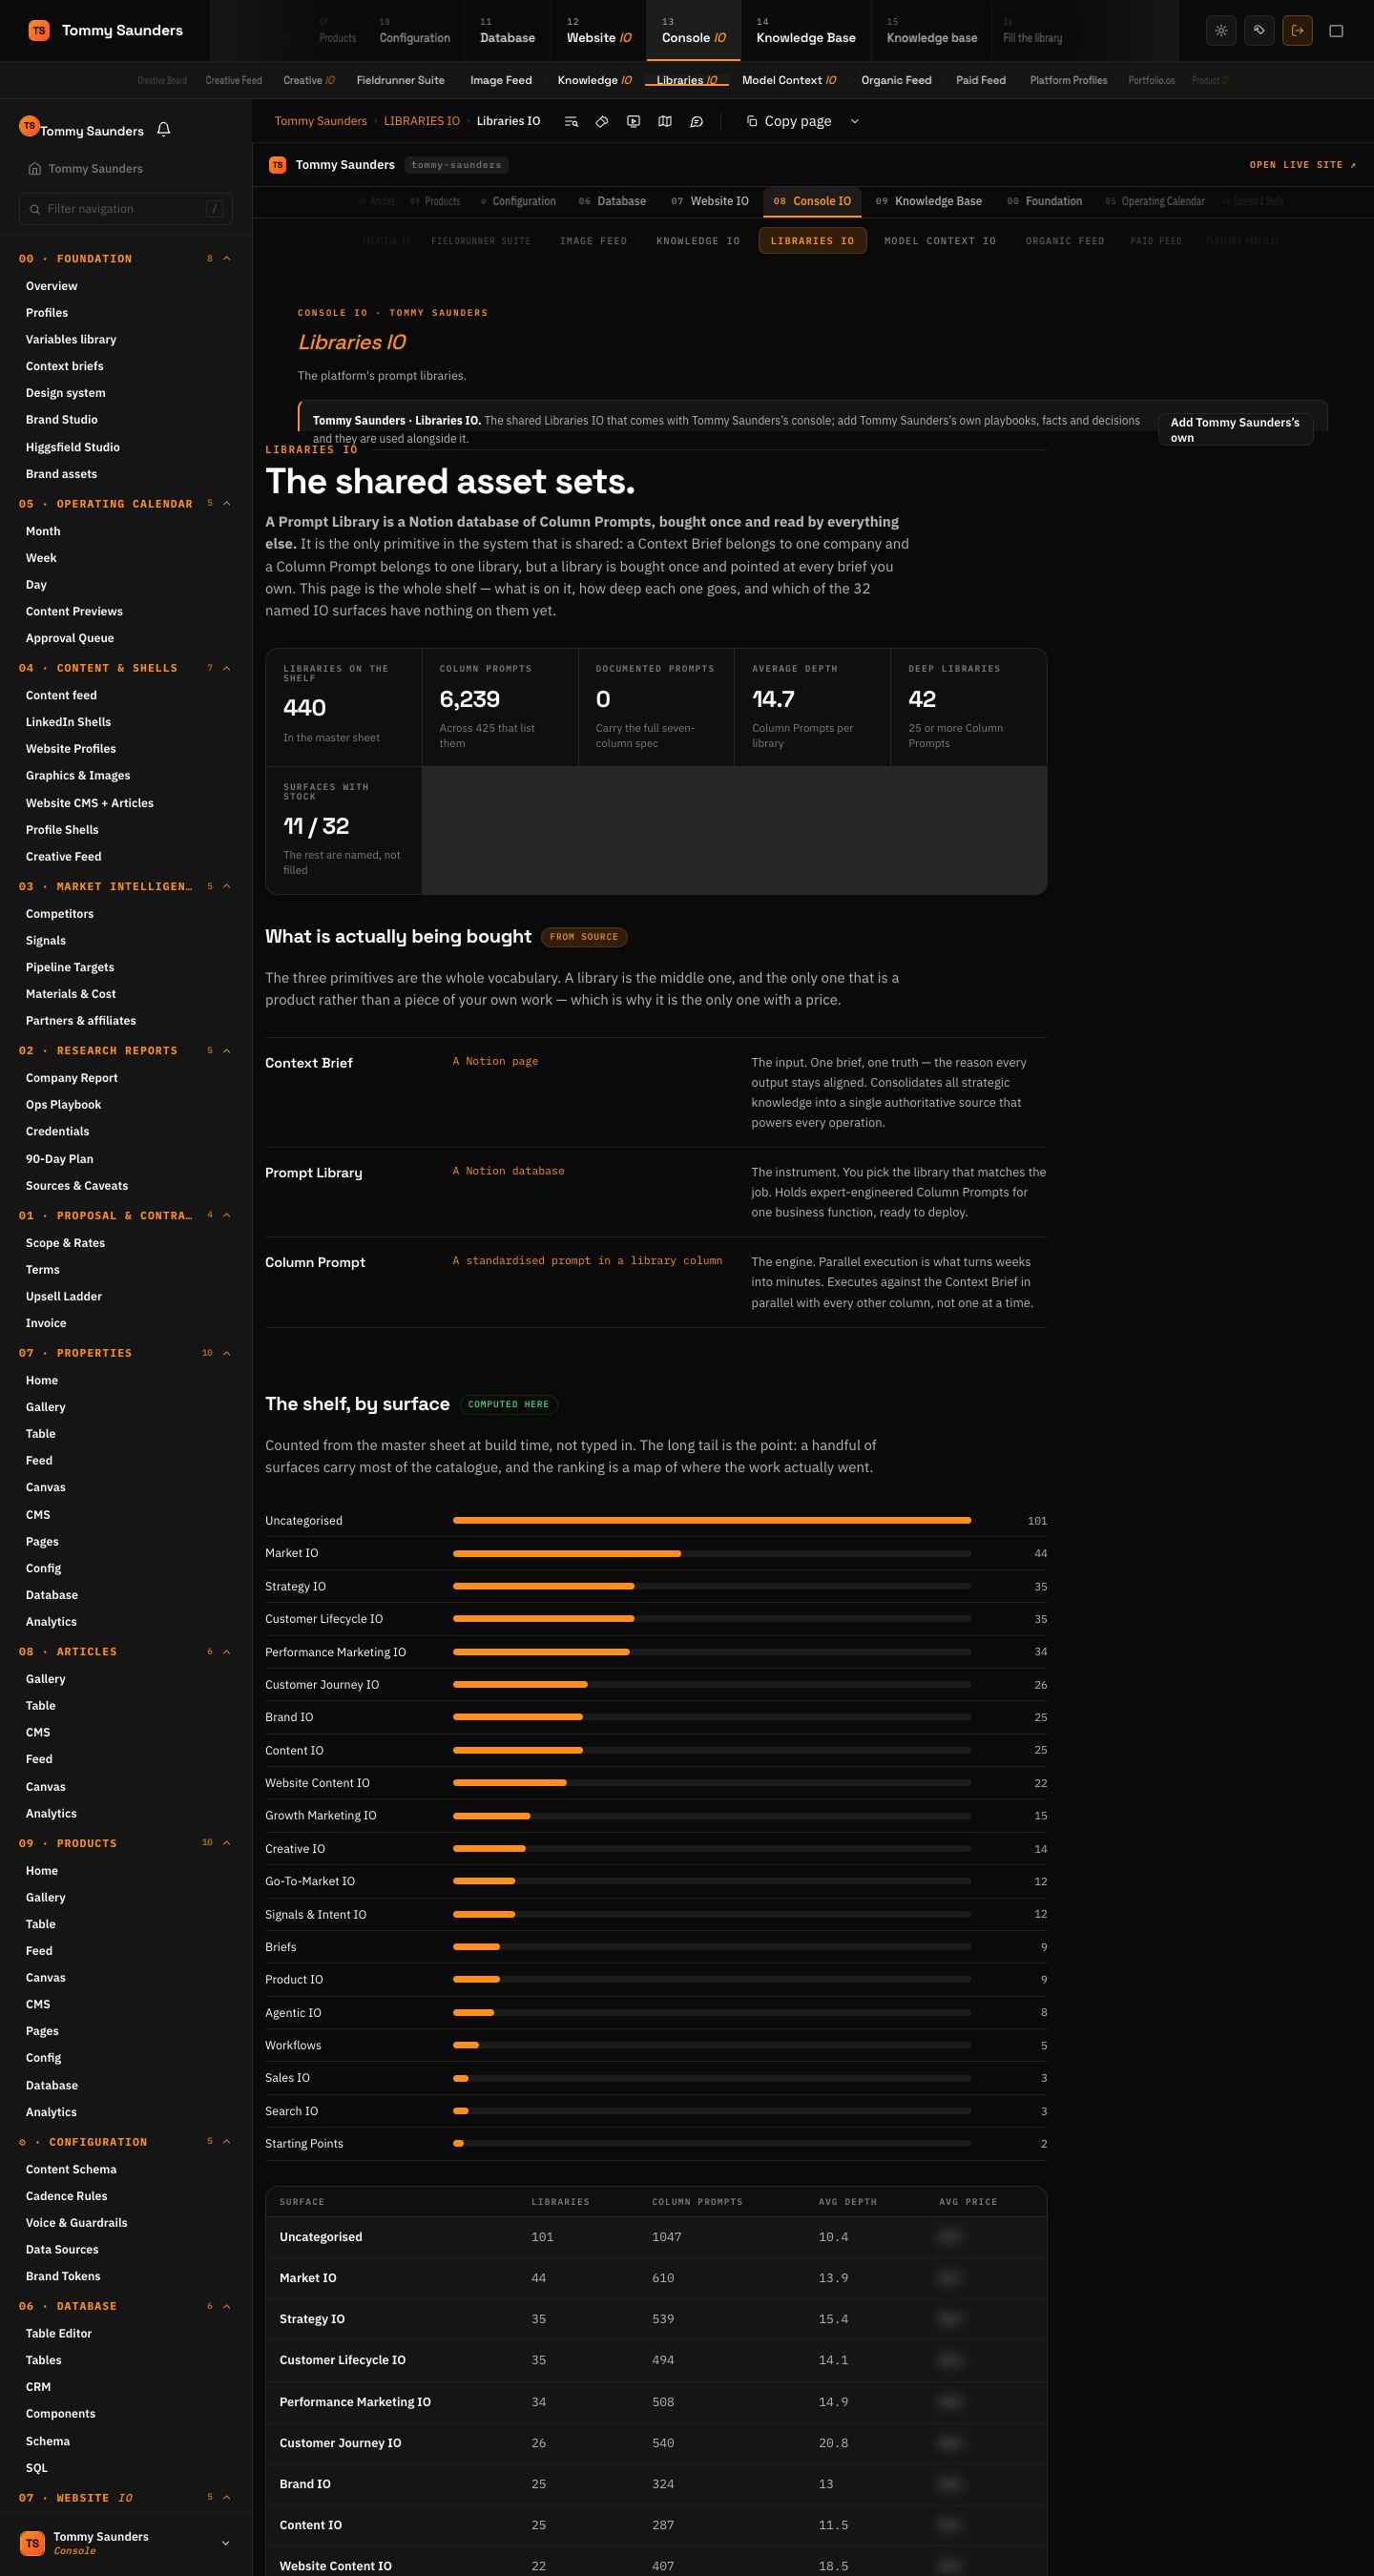The height and width of the screenshot is (2576, 1374).
Task: Click the copy icon beside Copy page
Action: [752, 121]
